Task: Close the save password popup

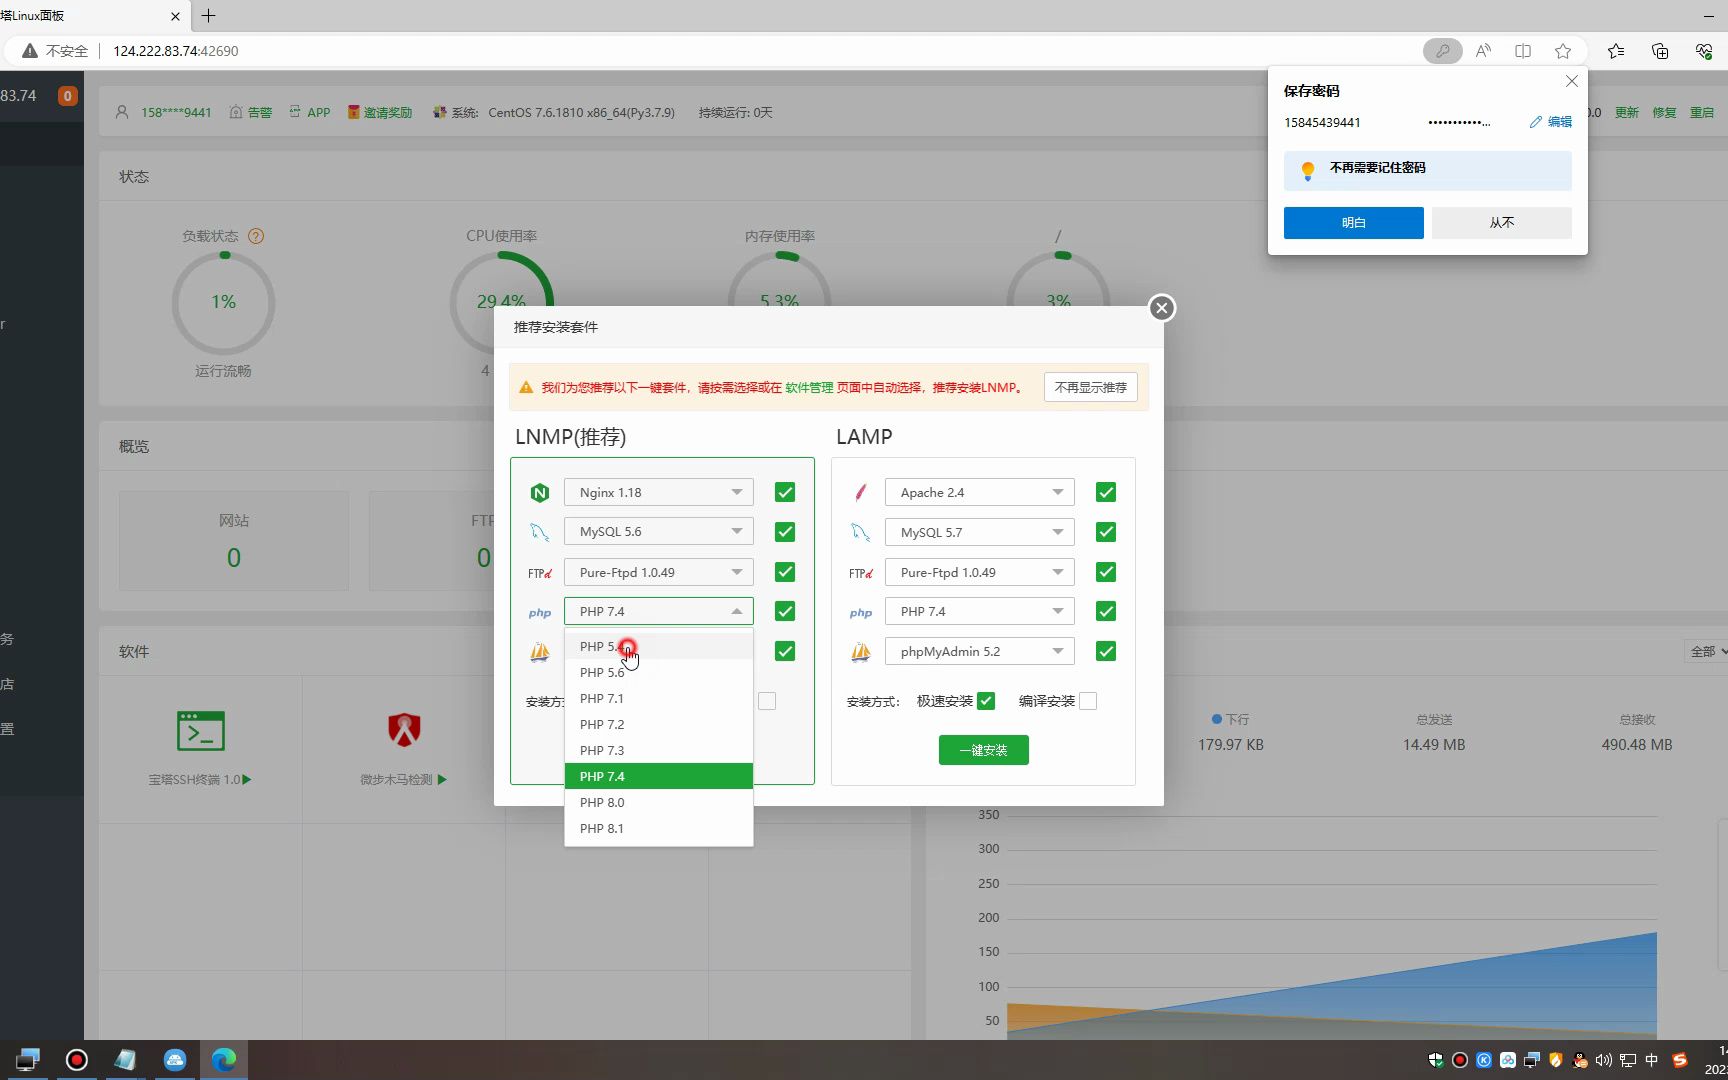Action: (1572, 82)
